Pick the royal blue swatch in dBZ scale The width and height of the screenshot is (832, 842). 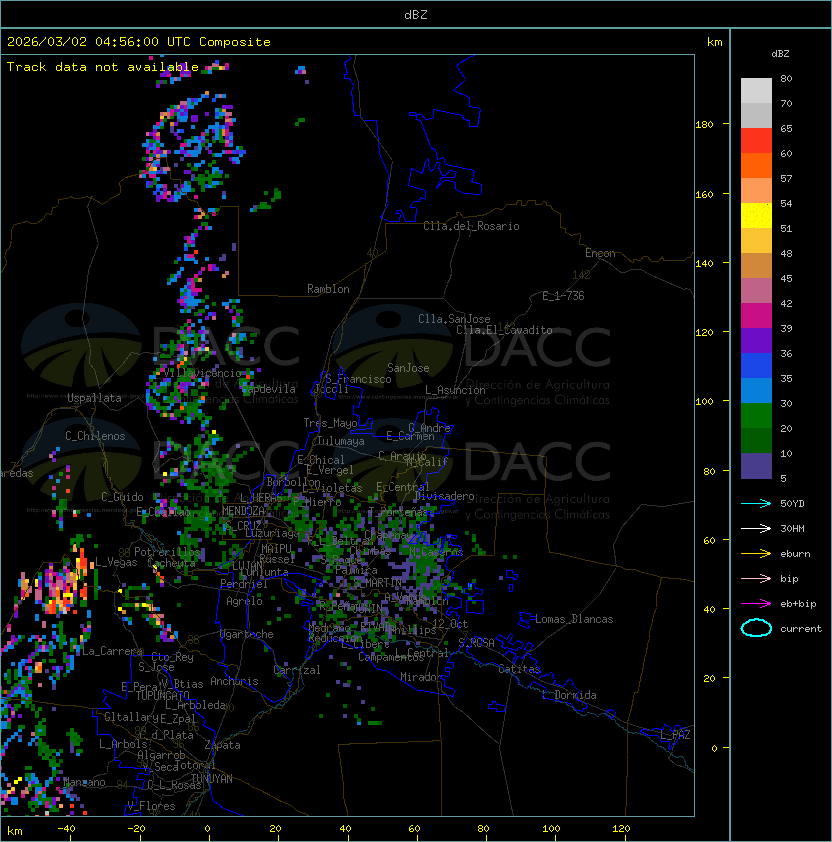[756, 366]
